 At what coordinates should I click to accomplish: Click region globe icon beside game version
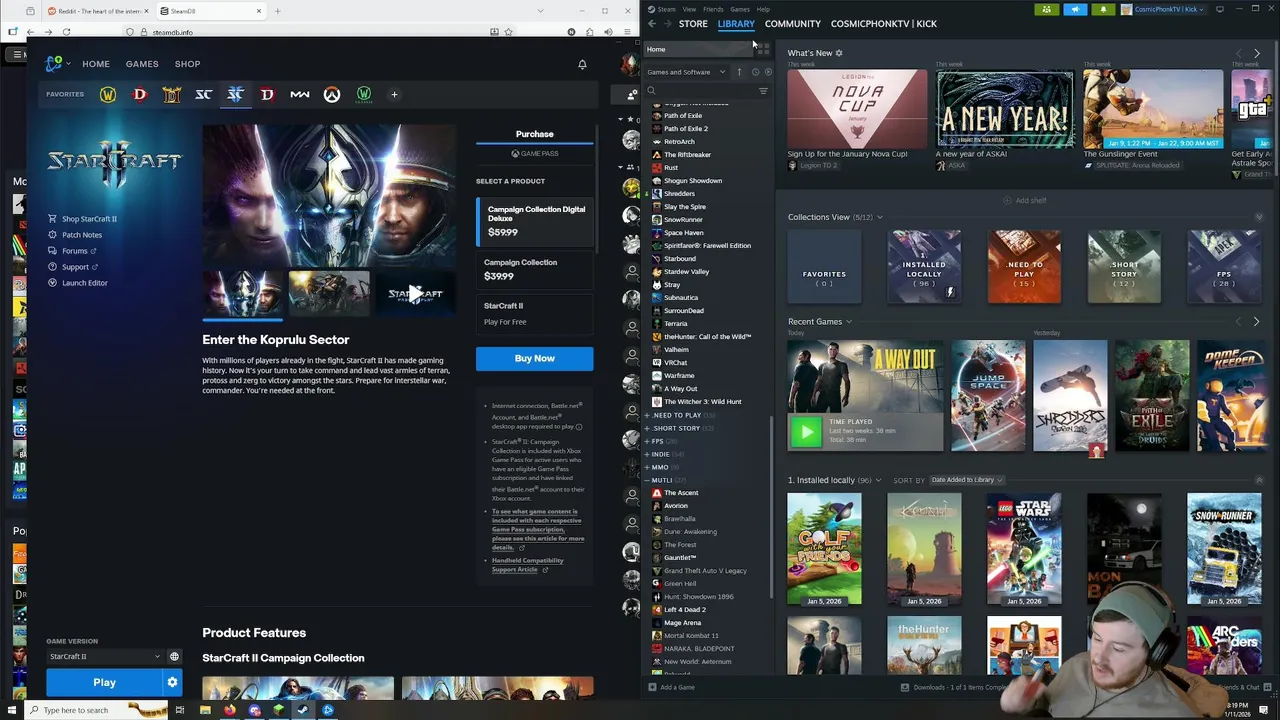[x=174, y=657]
